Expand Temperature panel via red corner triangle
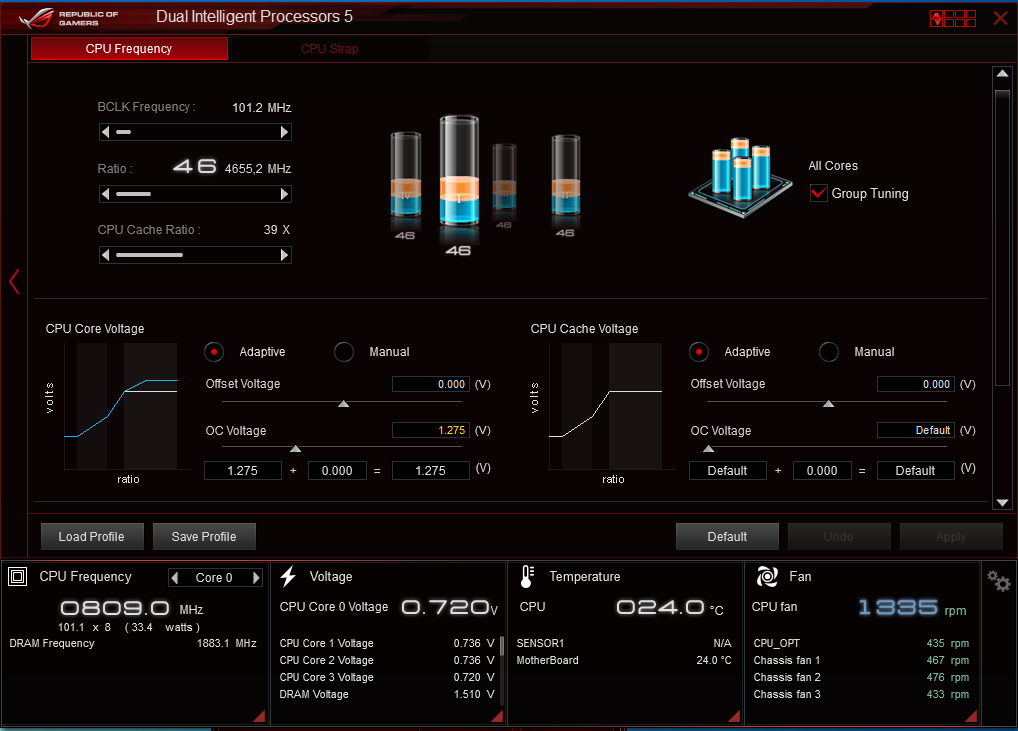Screen dimensions: 1018x731 click(734, 716)
